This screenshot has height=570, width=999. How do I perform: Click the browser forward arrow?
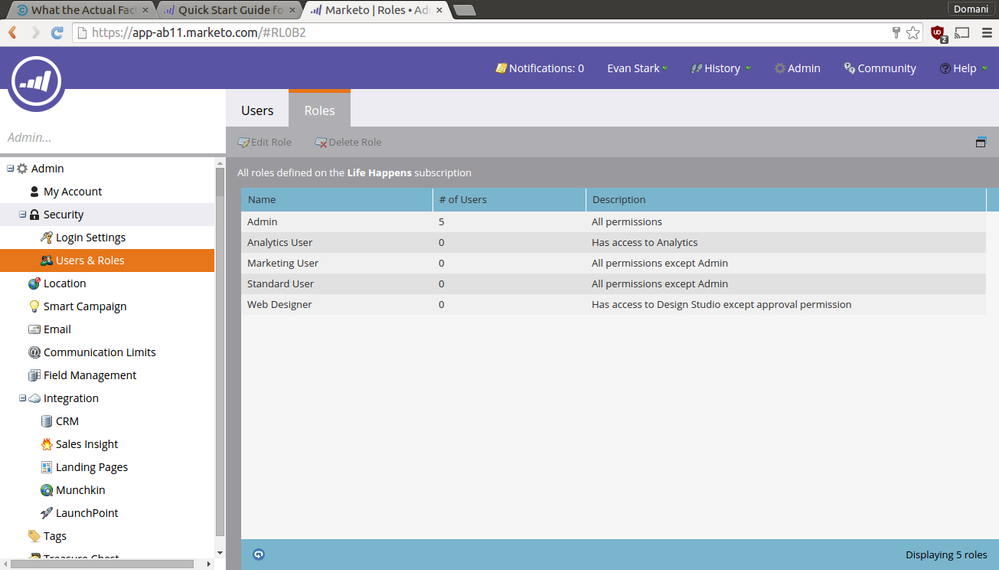click(x=35, y=32)
